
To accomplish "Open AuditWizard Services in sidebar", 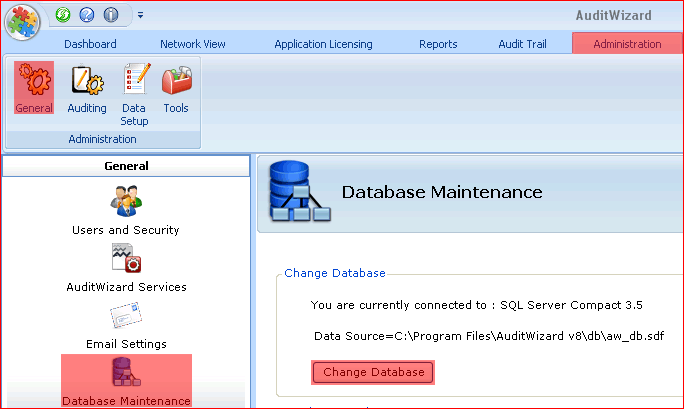I will (127, 268).
